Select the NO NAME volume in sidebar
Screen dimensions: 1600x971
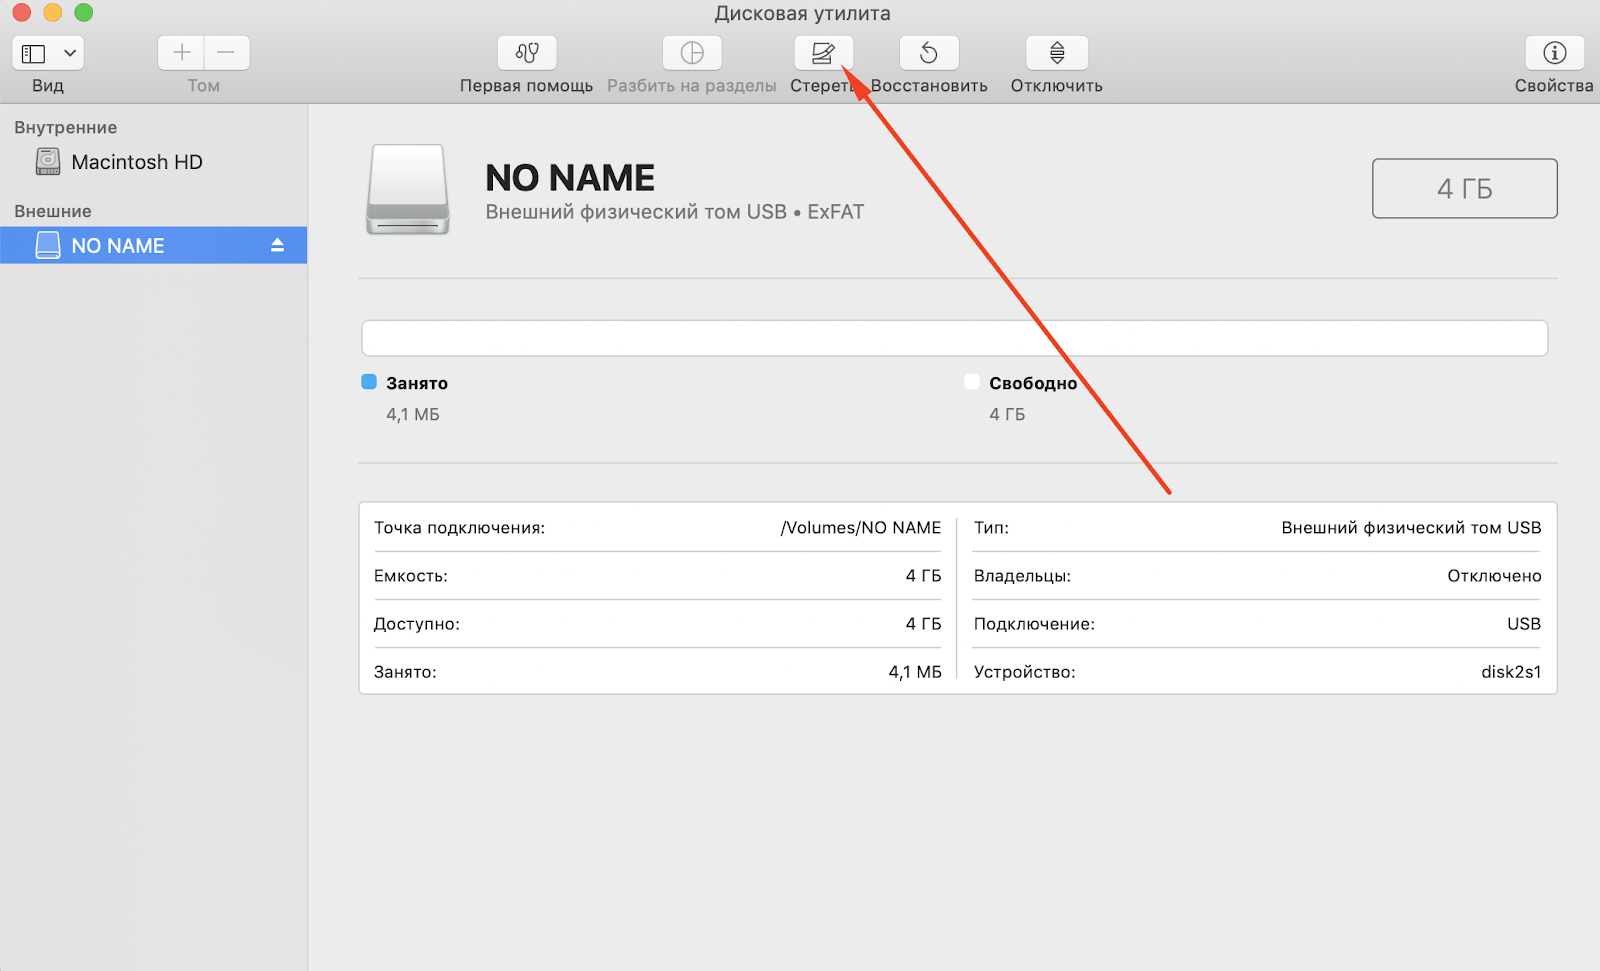click(x=118, y=246)
